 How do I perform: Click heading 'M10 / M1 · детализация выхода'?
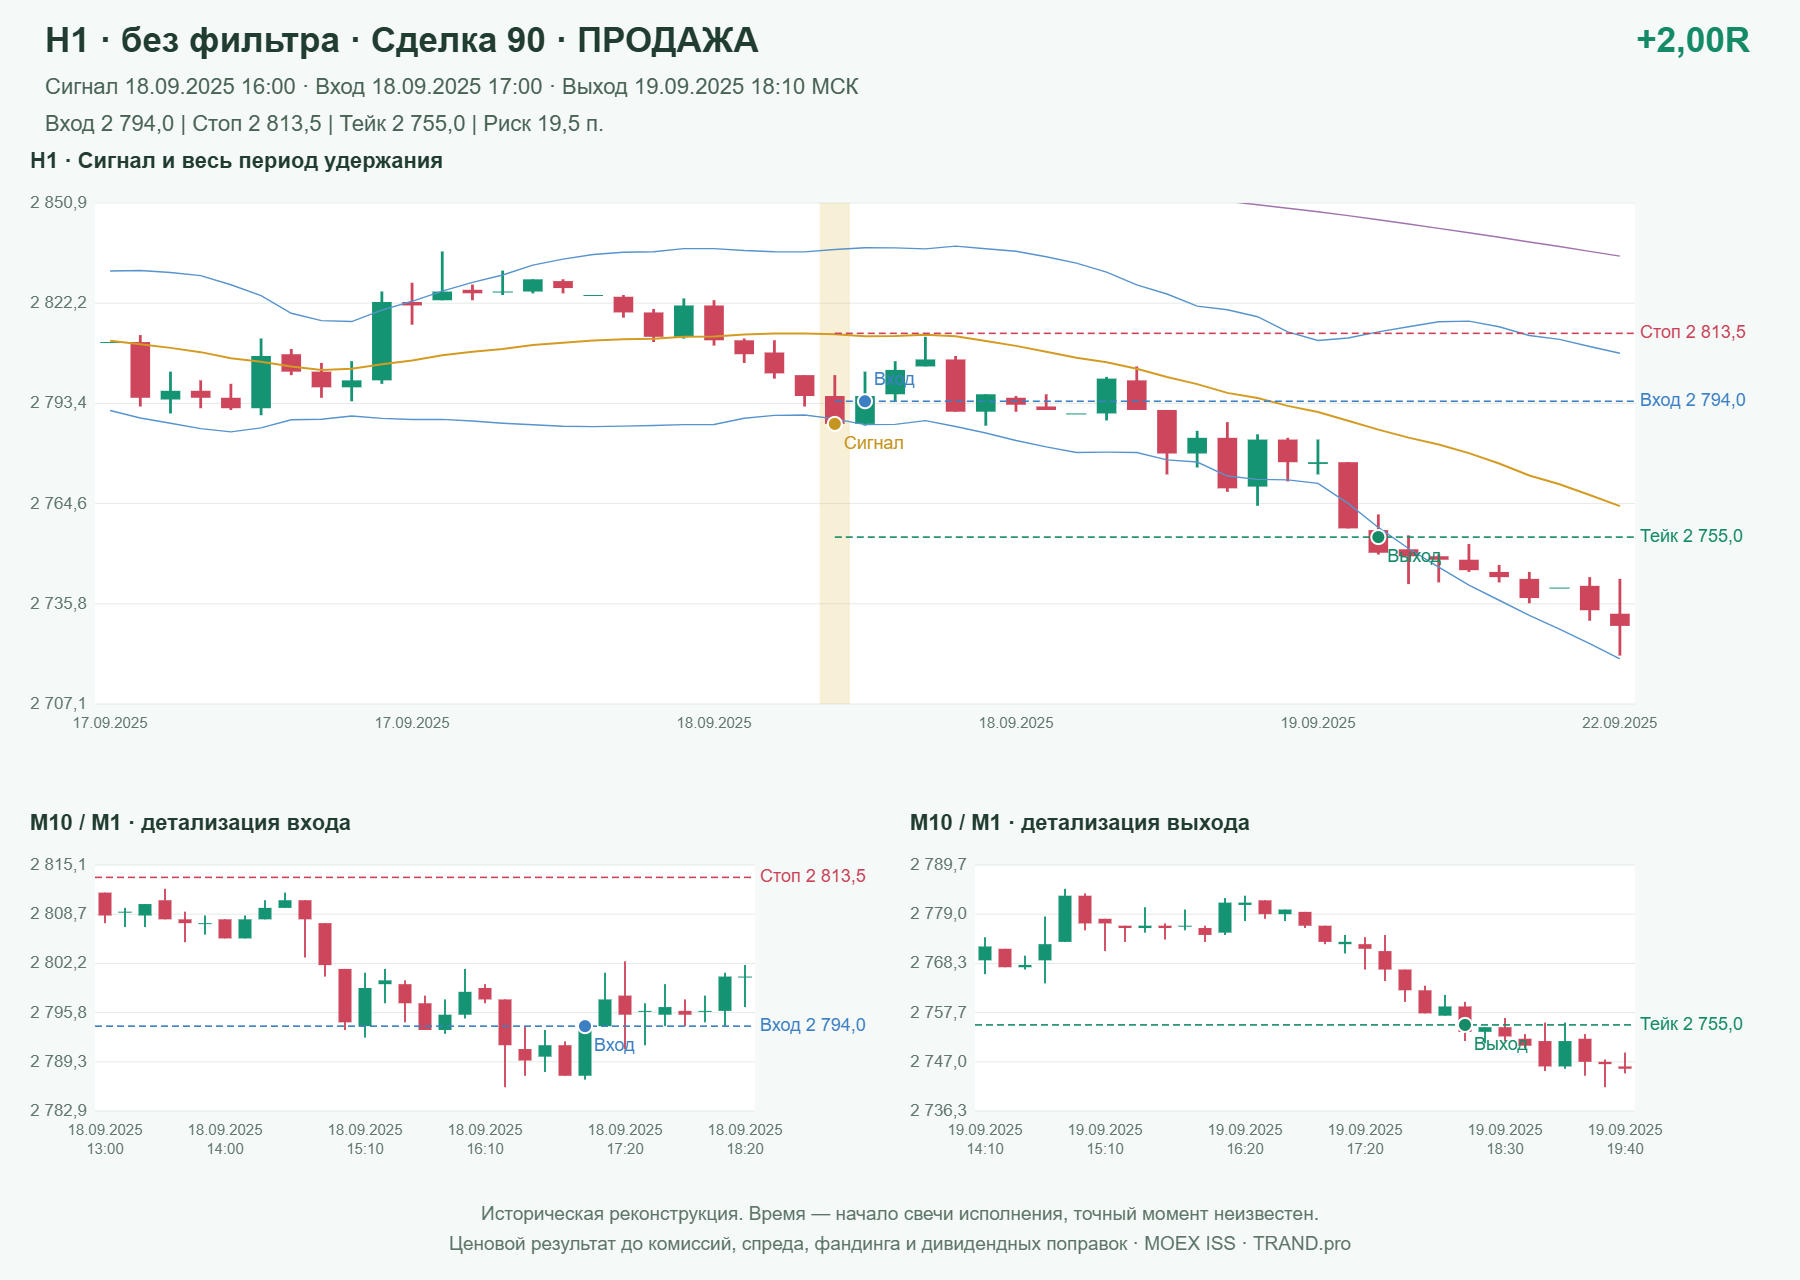(1080, 823)
